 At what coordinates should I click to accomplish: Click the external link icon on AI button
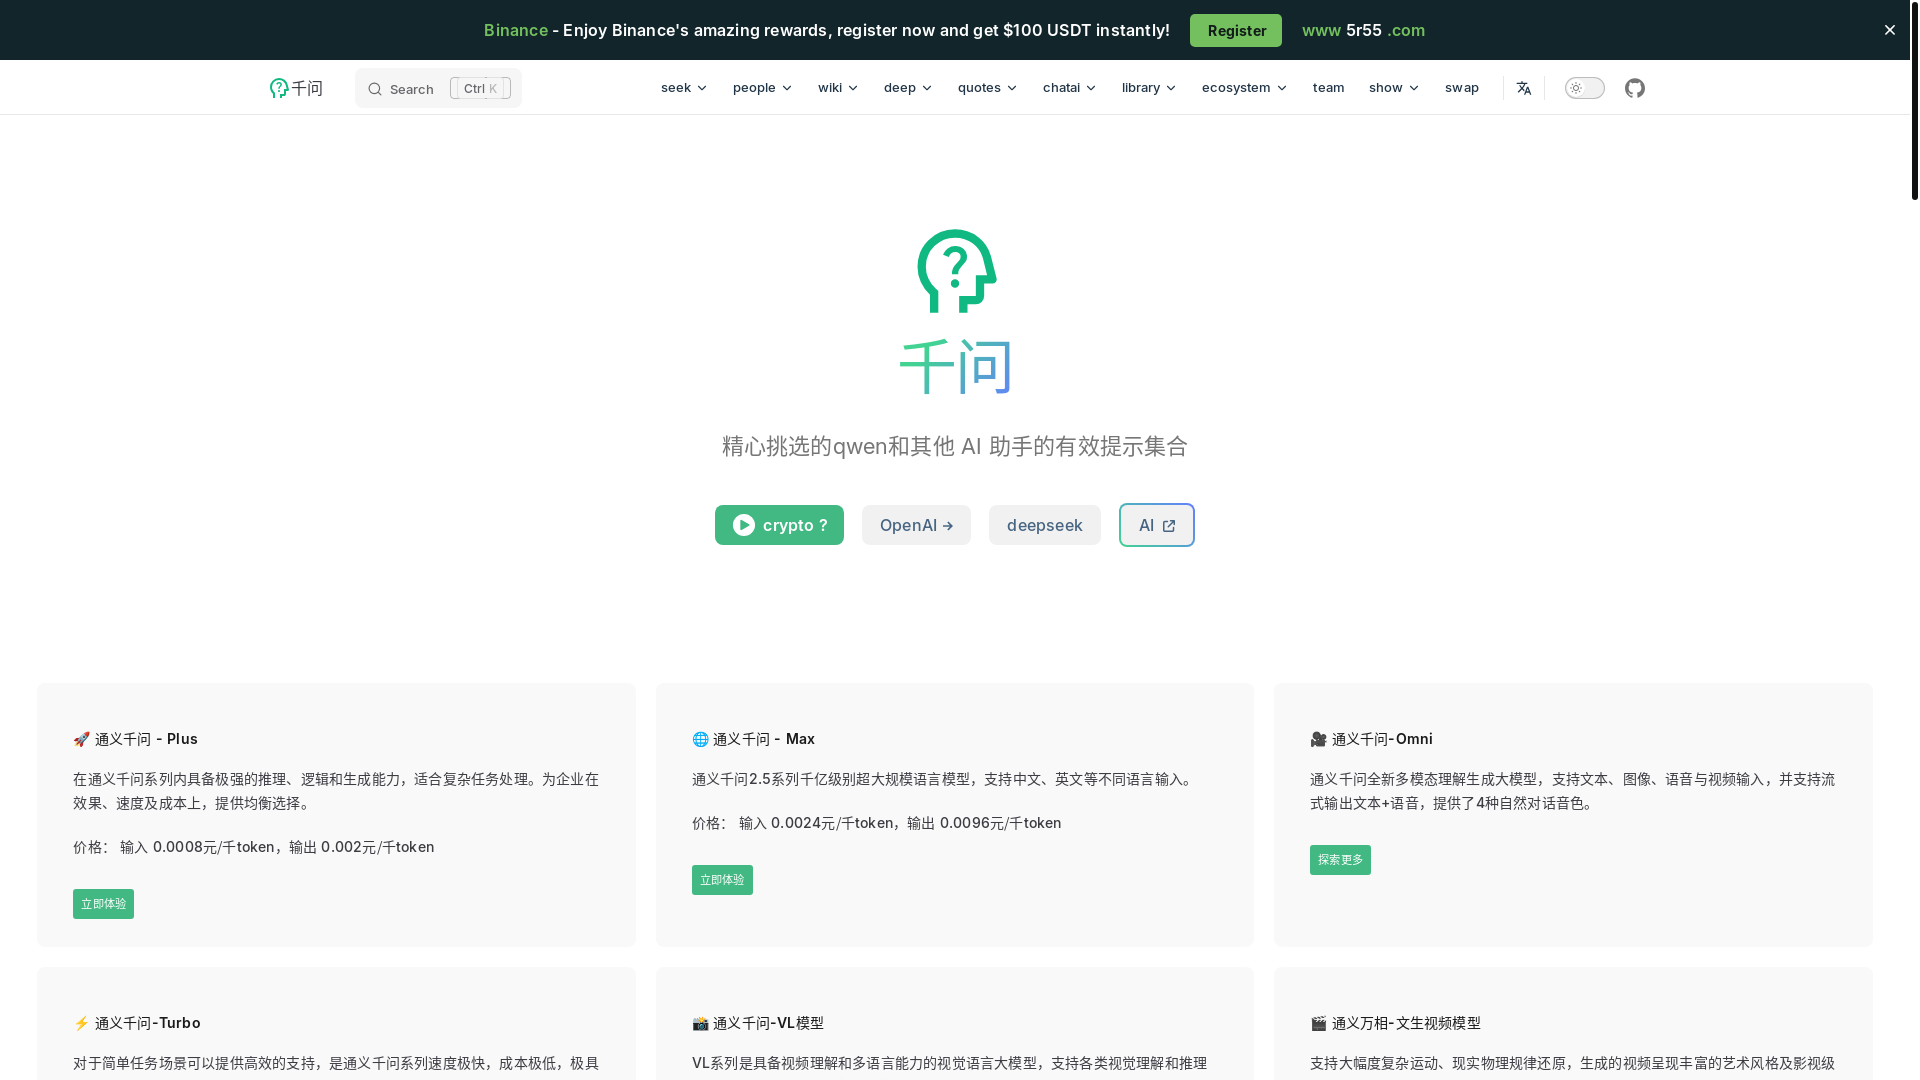(x=1169, y=526)
